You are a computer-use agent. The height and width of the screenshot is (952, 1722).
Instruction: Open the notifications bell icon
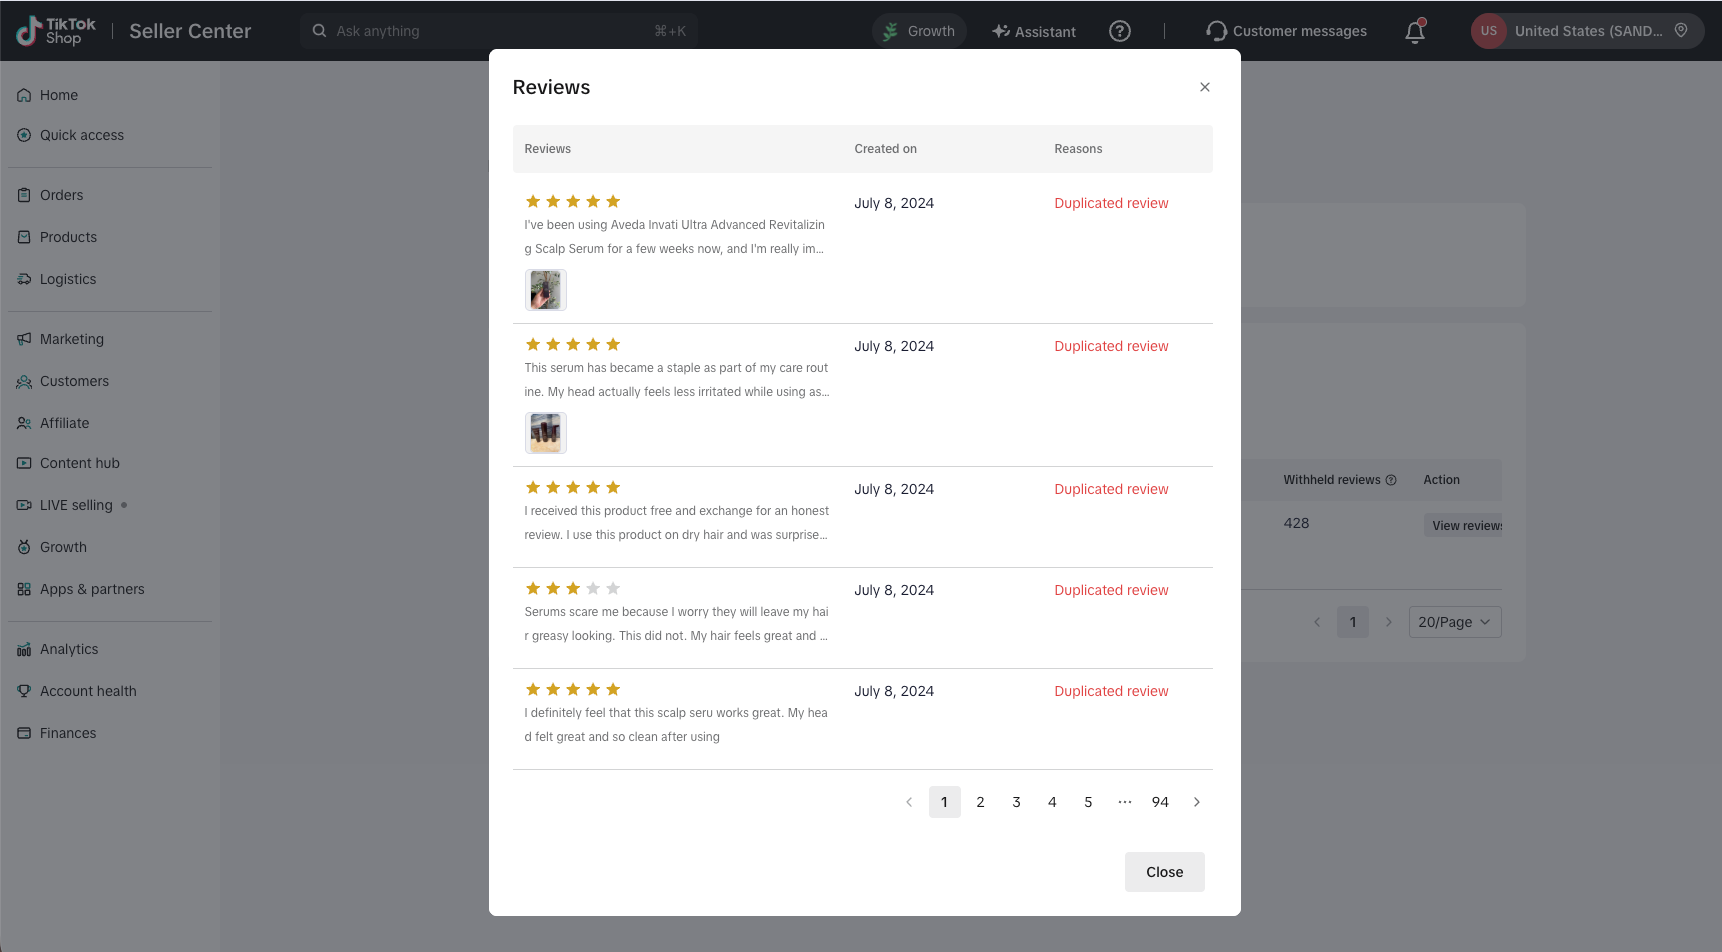tap(1415, 31)
